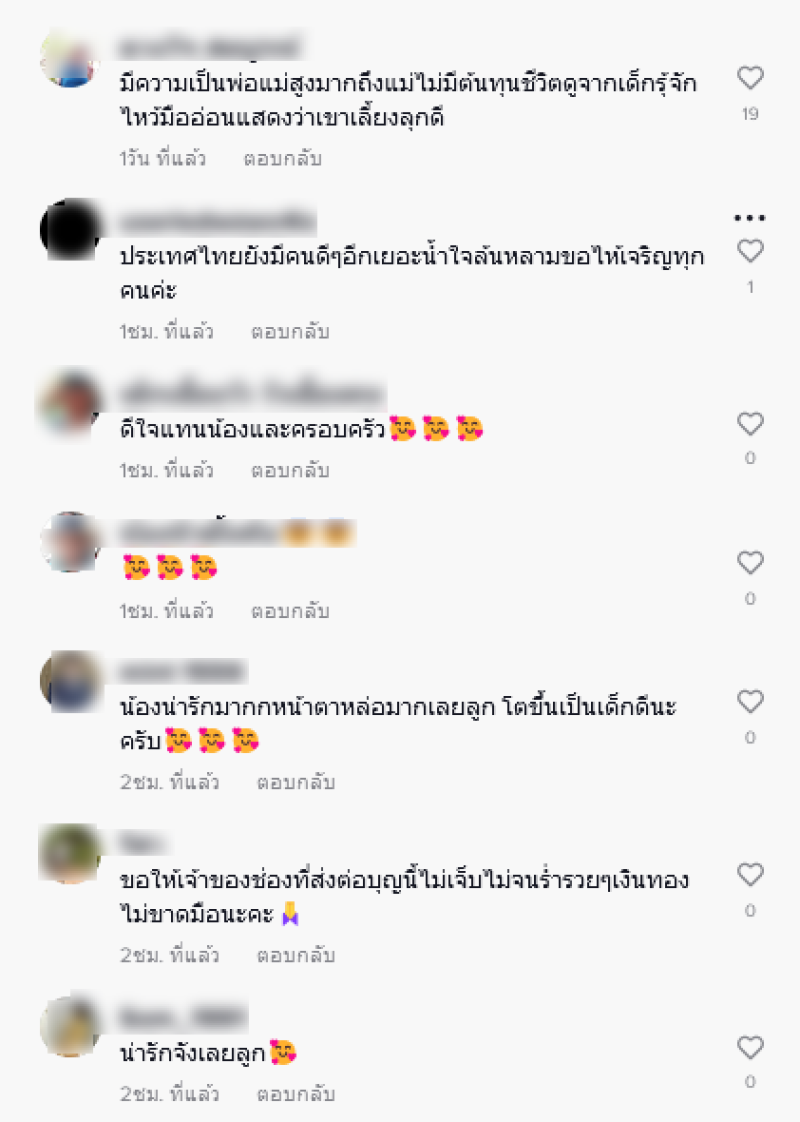Reply to the ขอให้เจ้าของช่อง comment
The image size is (800, 1122).
[x=296, y=955]
